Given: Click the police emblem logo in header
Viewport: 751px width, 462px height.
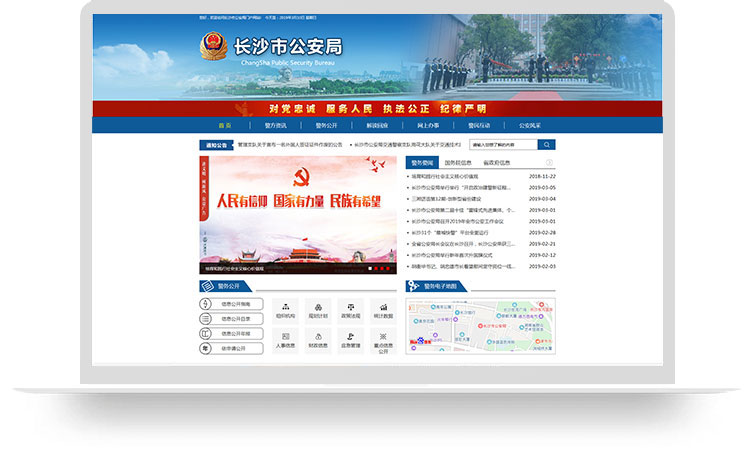Looking at the screenshot, I should (214, 46).
